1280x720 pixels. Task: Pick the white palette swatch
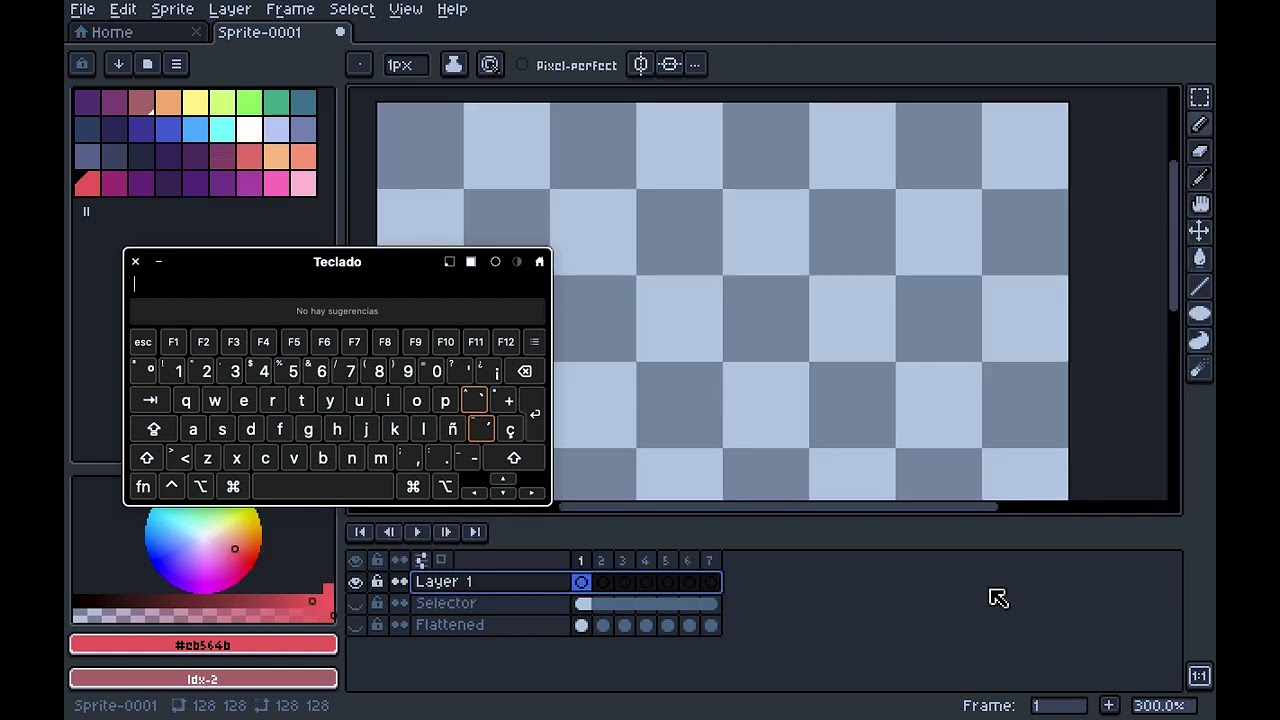coord(249,130)
